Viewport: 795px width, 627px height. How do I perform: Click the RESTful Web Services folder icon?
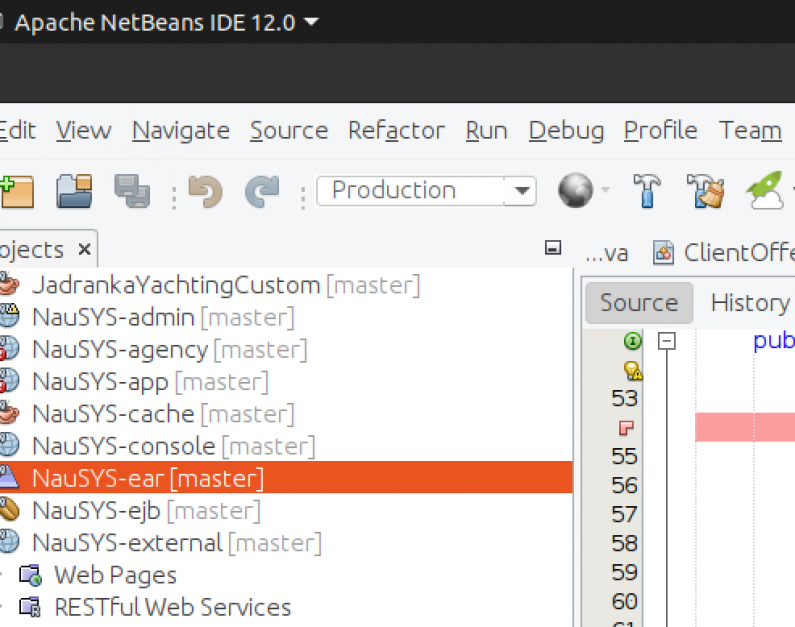pyautogui.click(x=30, y=607)
